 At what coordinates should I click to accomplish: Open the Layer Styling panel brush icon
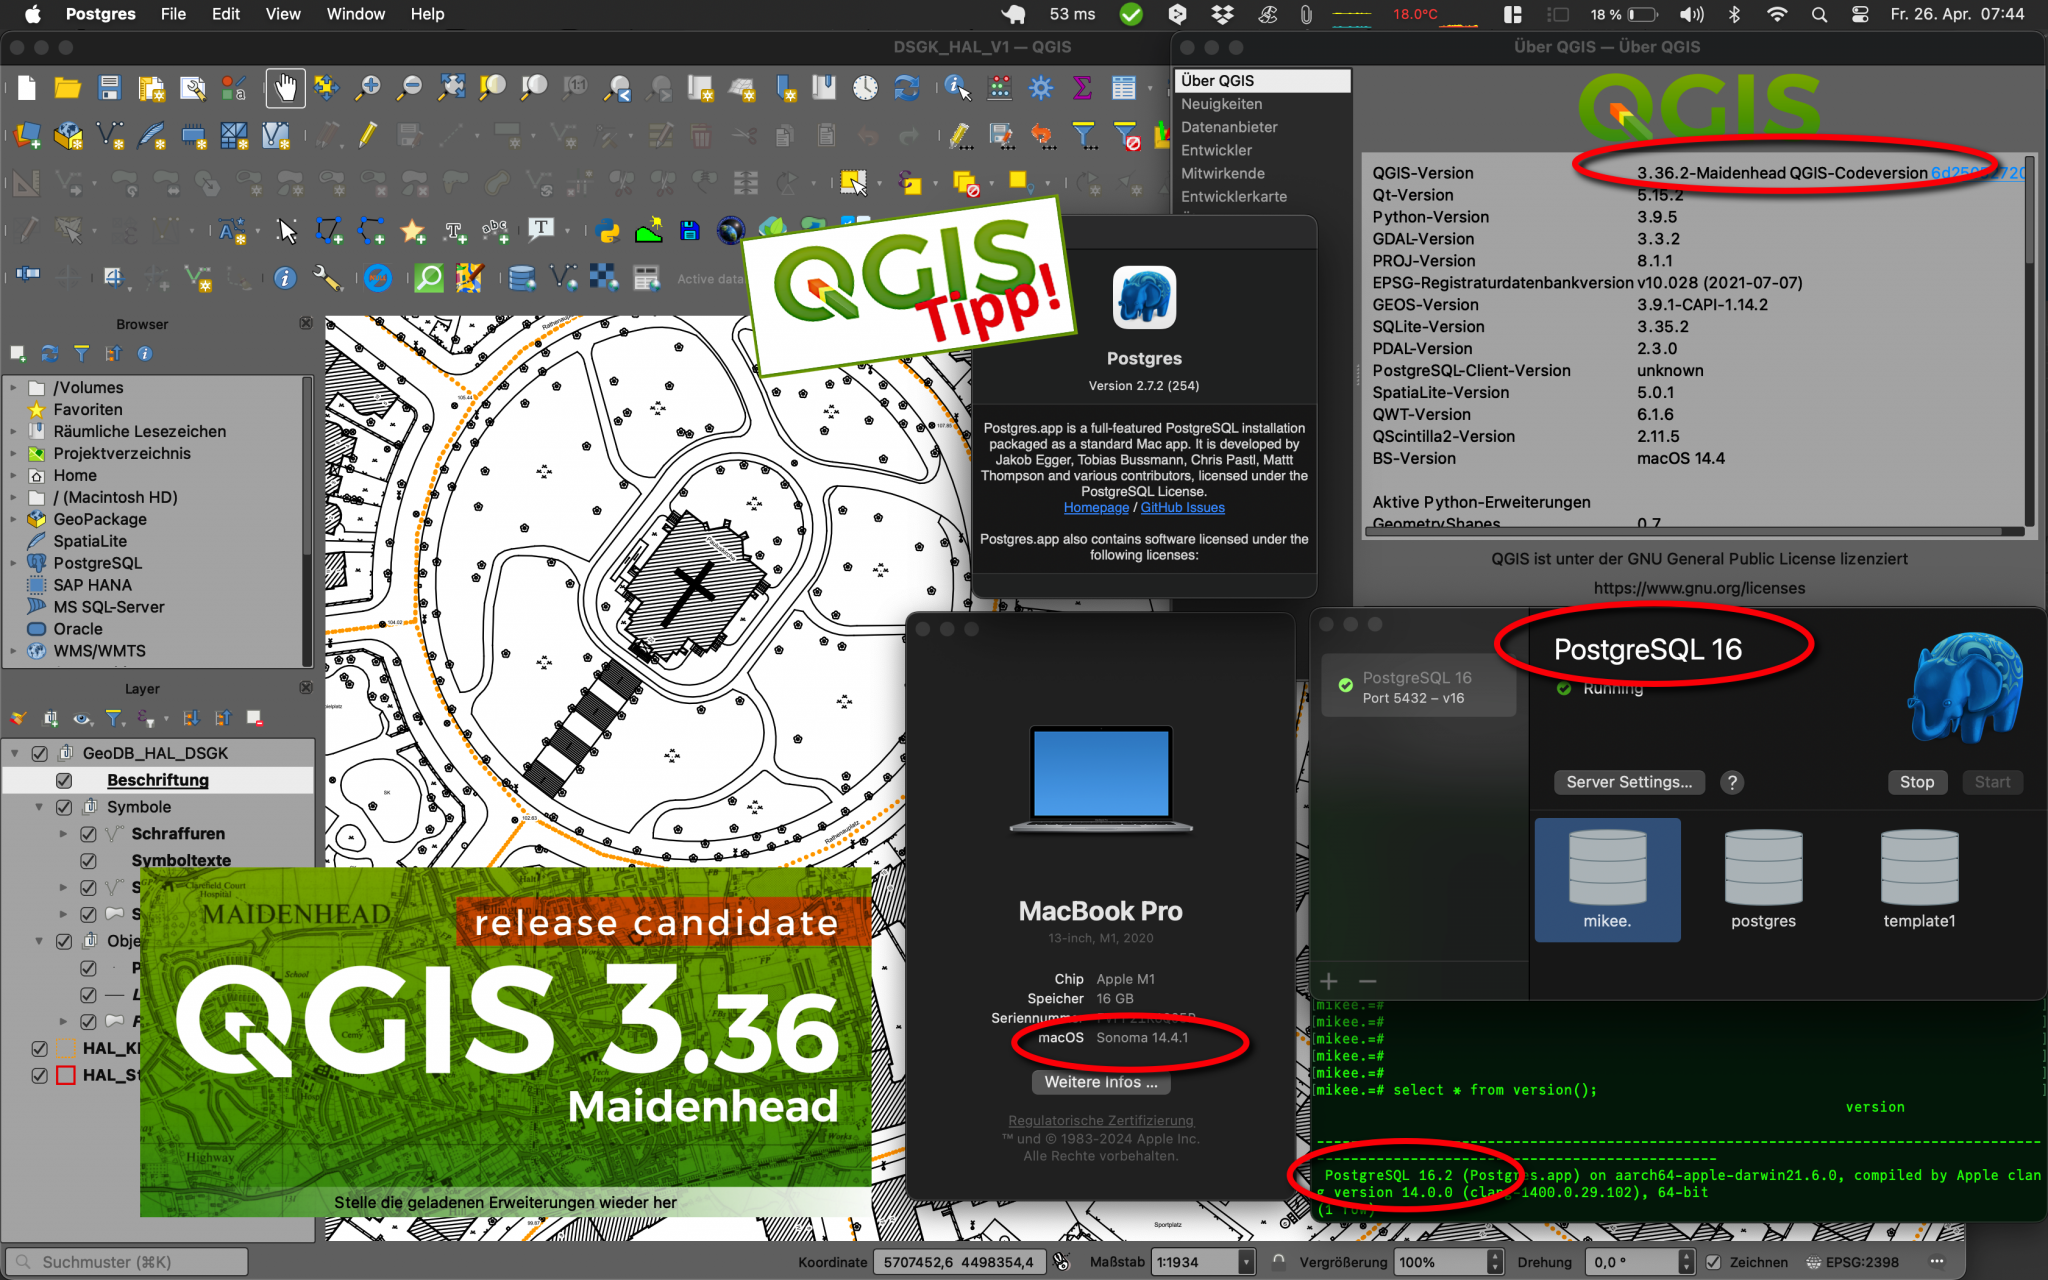(x=18, y=718)
